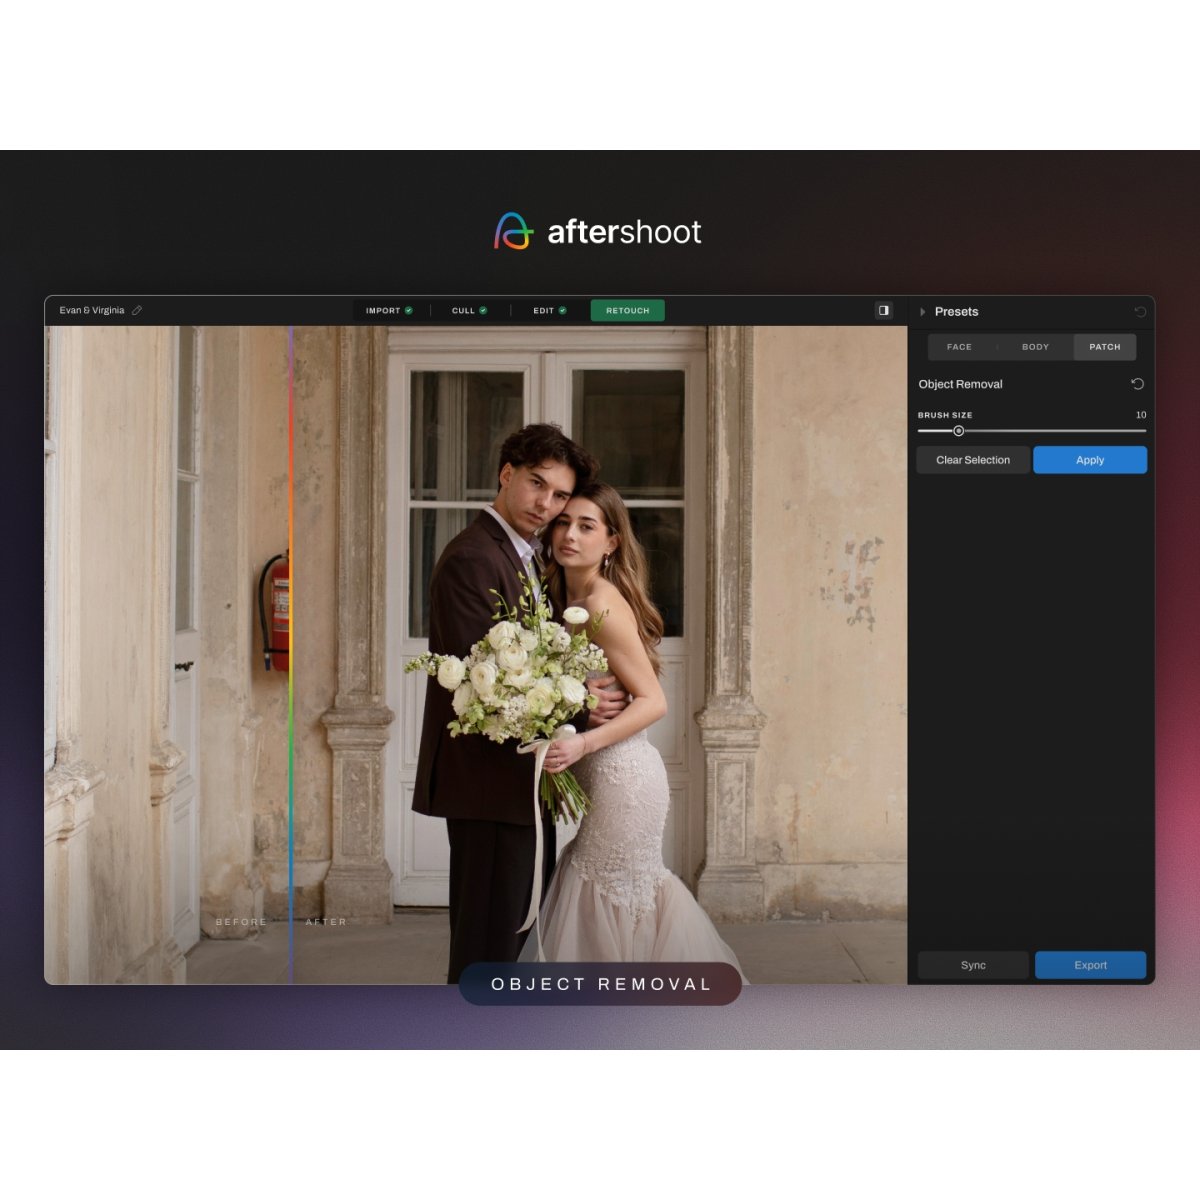
Task: Click the Presets panel reset icon
Action: tap(1140, 312)
